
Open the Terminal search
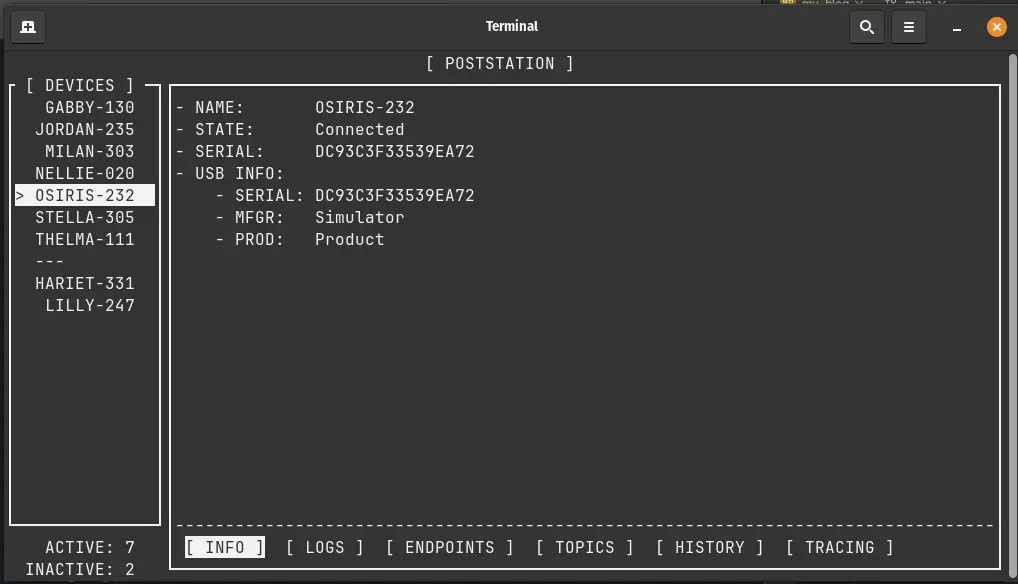point(866,27)
